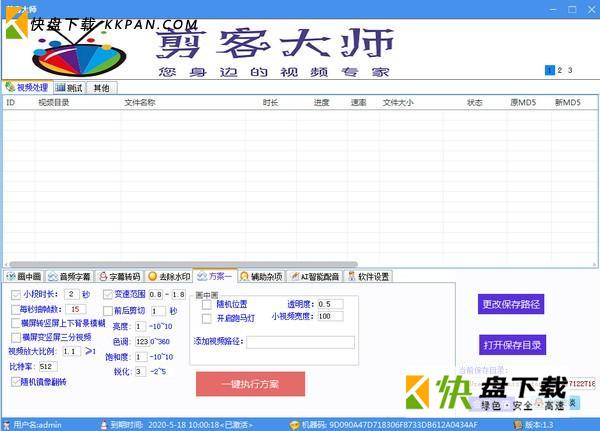Select banner page 2
The image size is (600, 431).
[560, 70]
